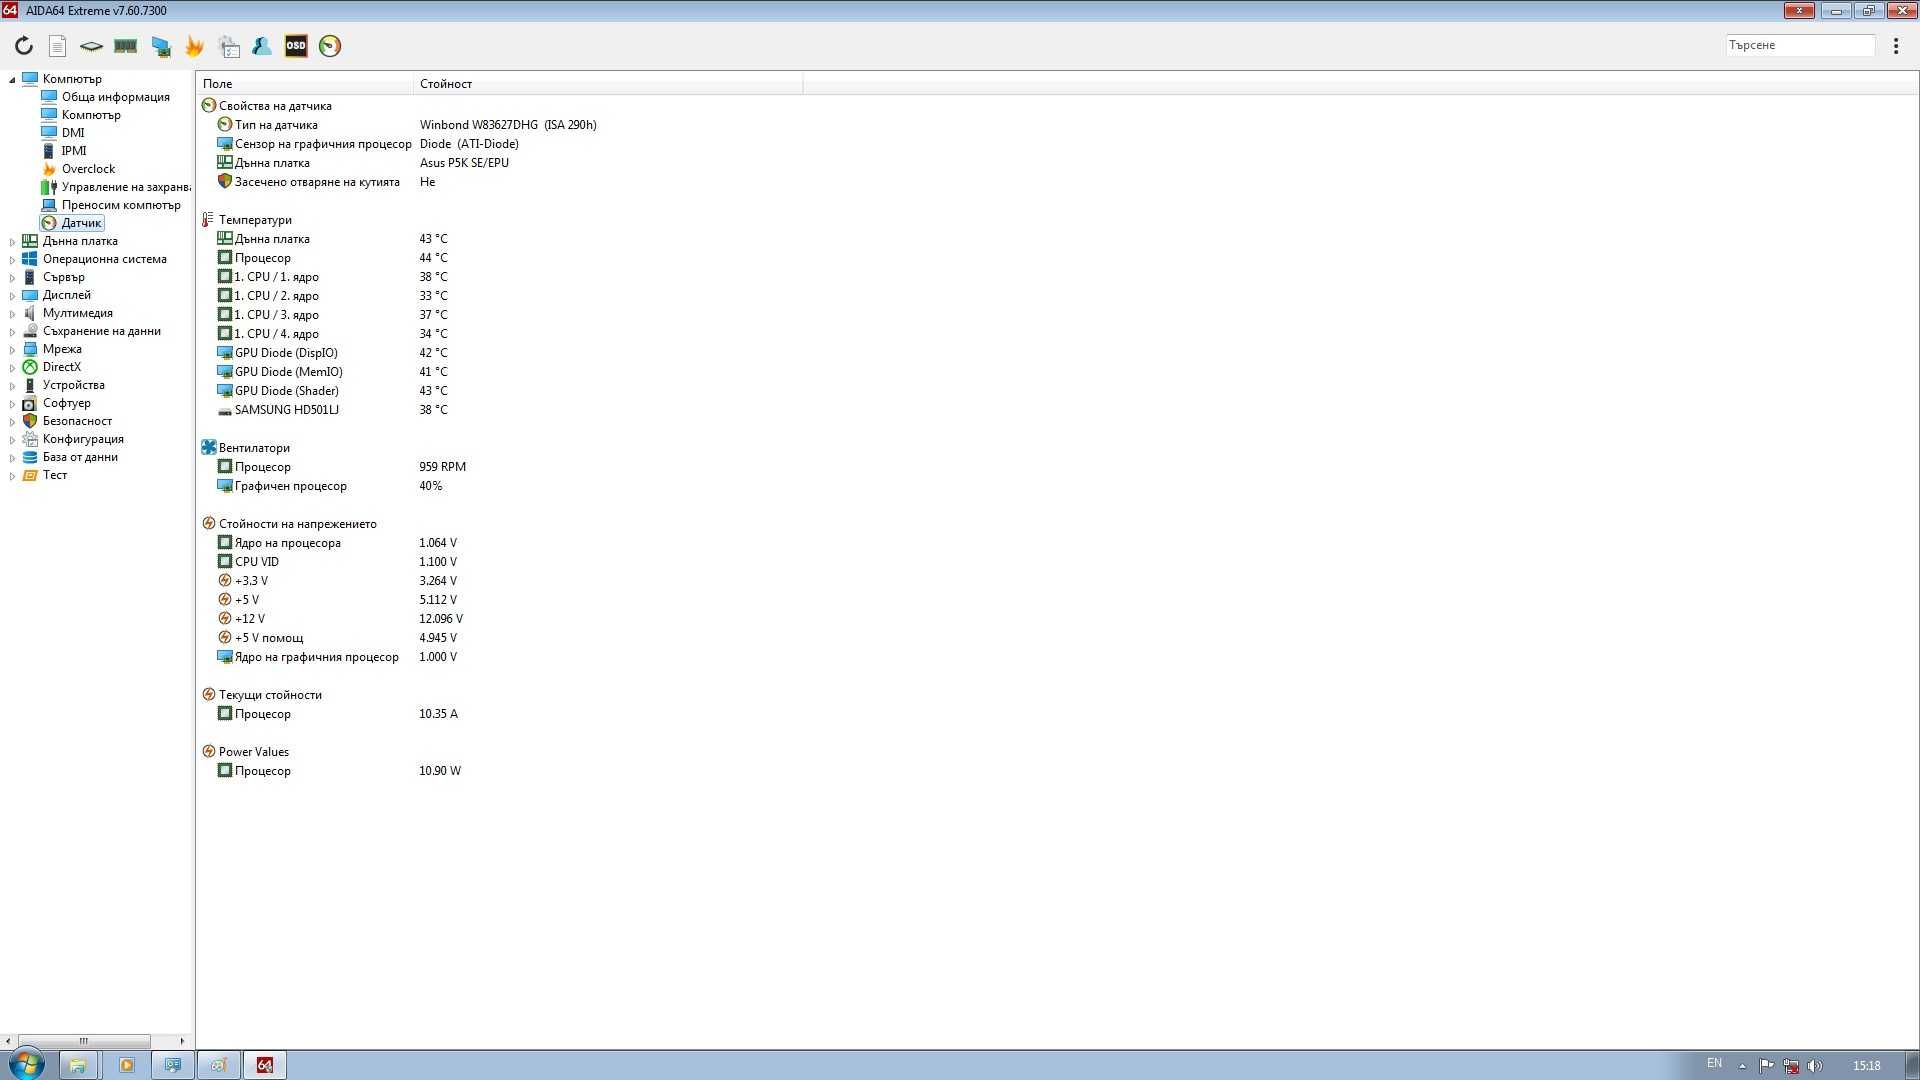
Task: Click the monitor and card toolbar icon
Action: [160, 46]
